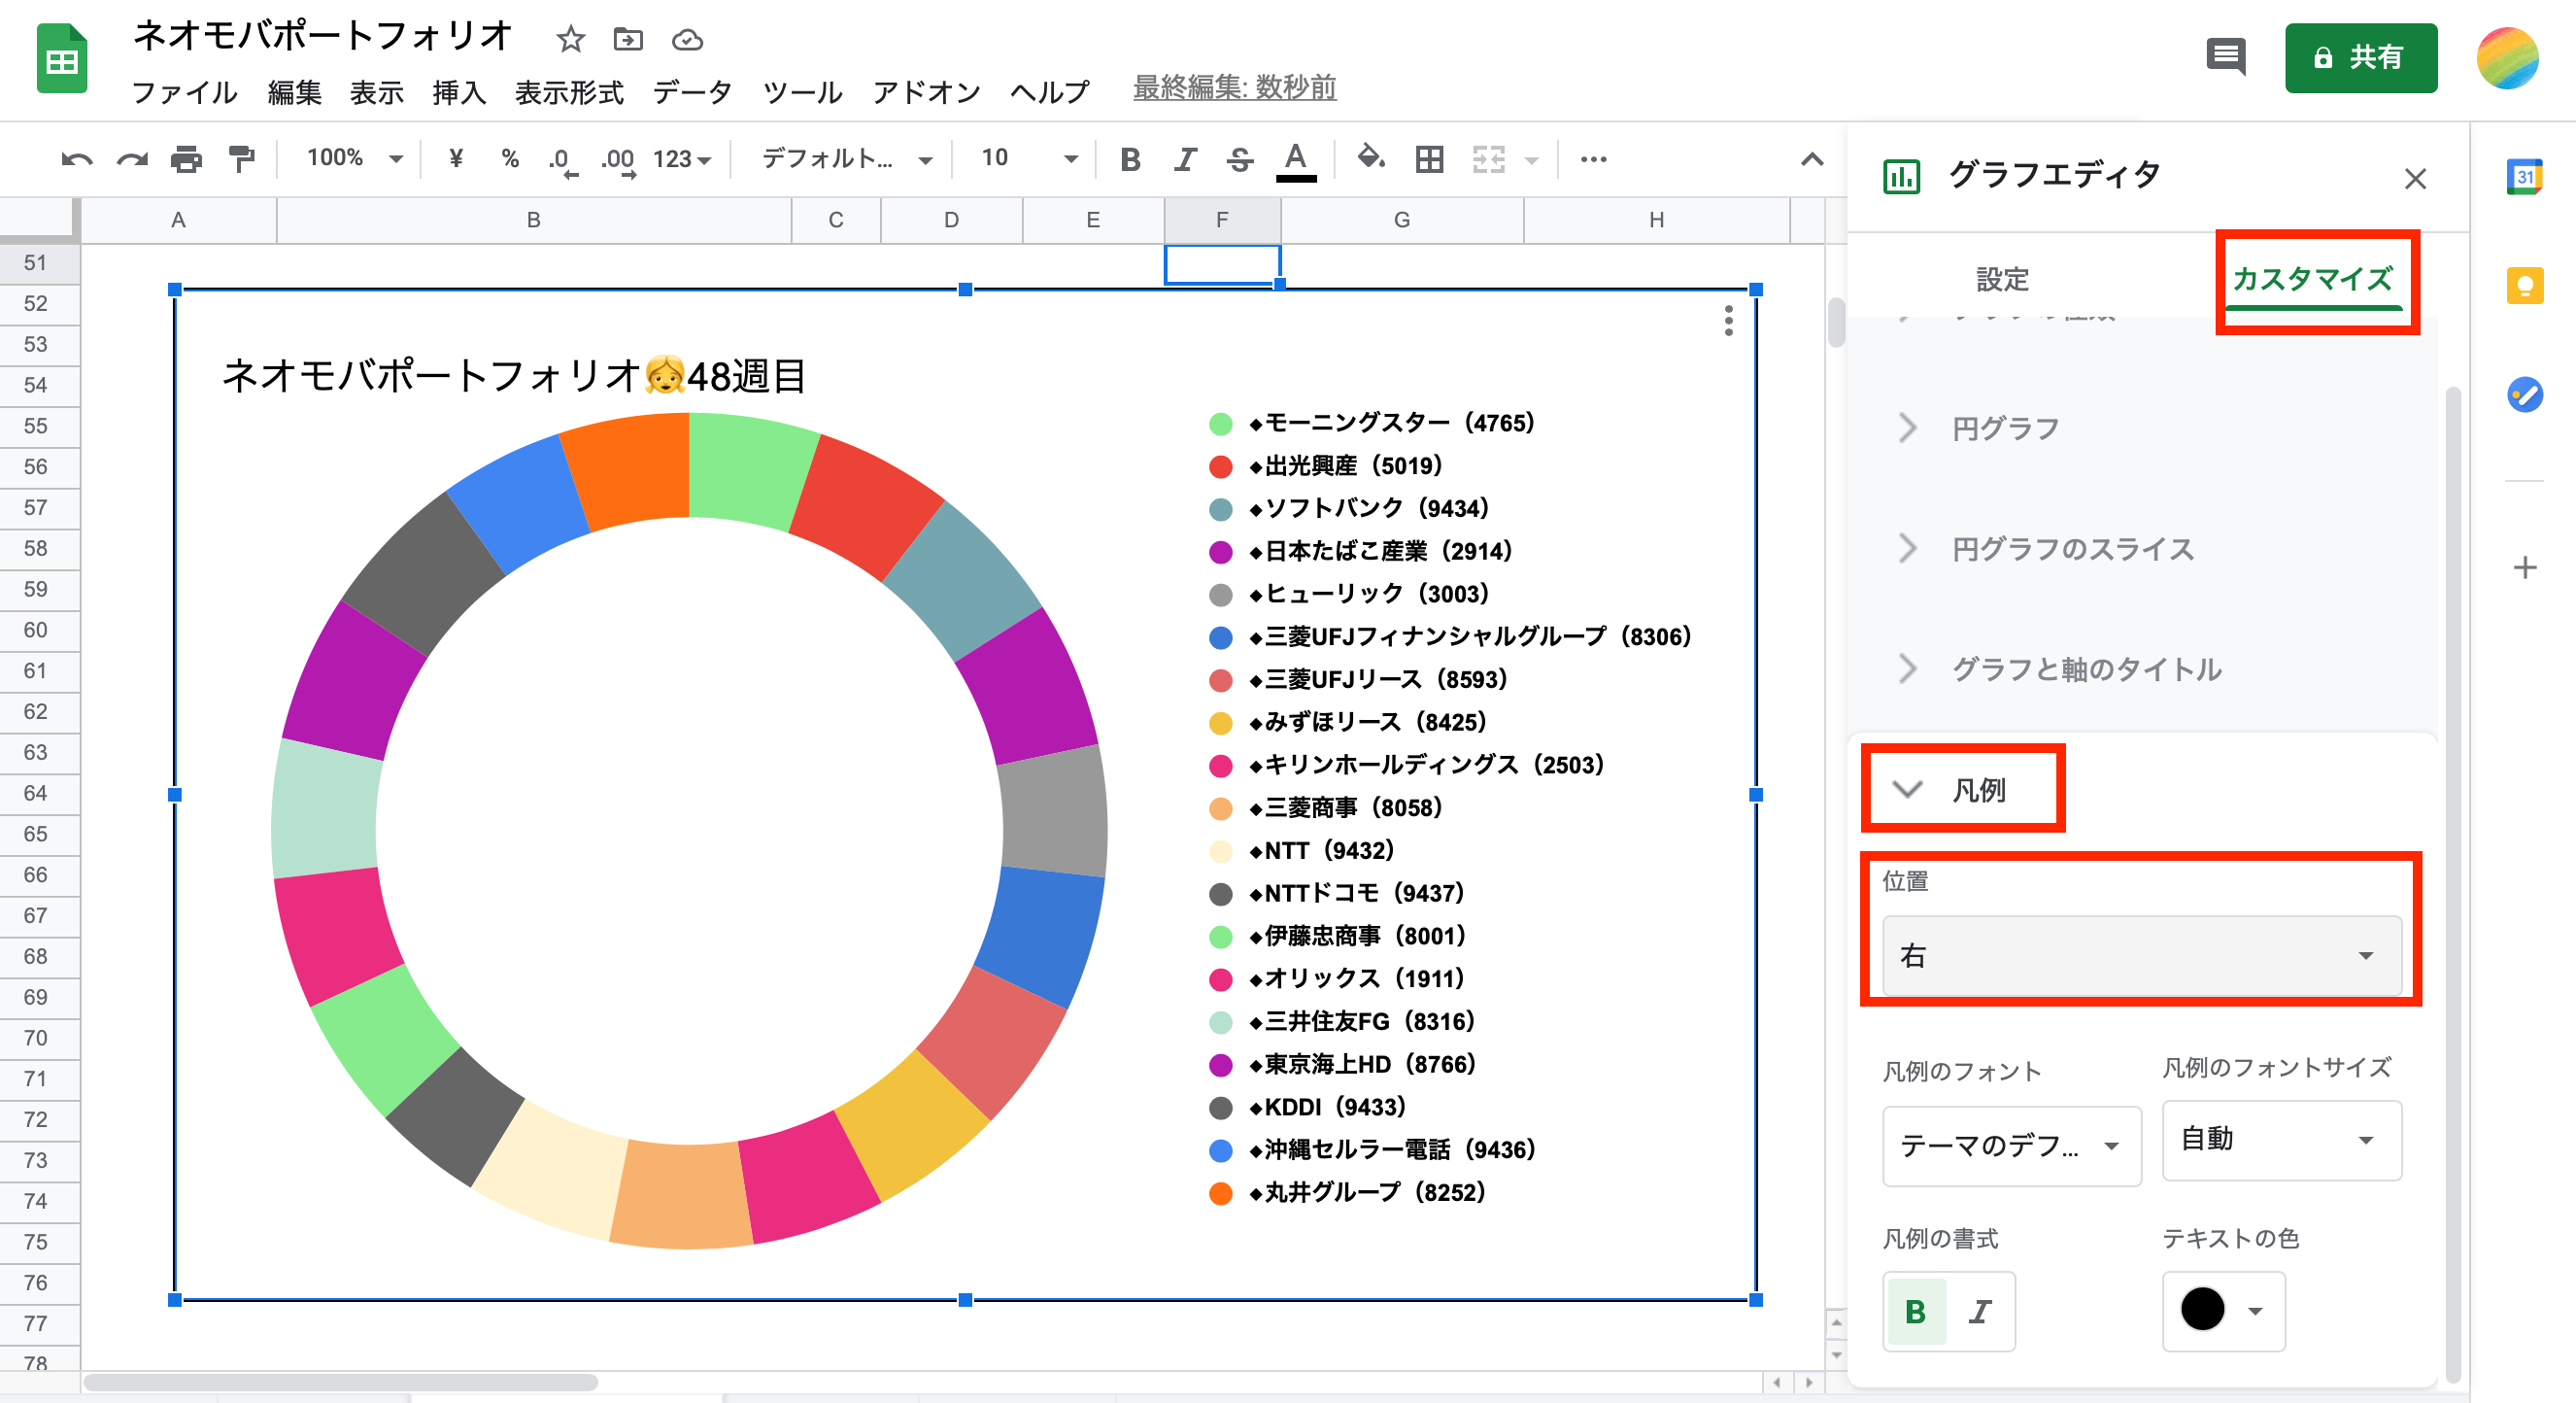Format as percent
This screenshot has width=2576, height=1403.
510,158
